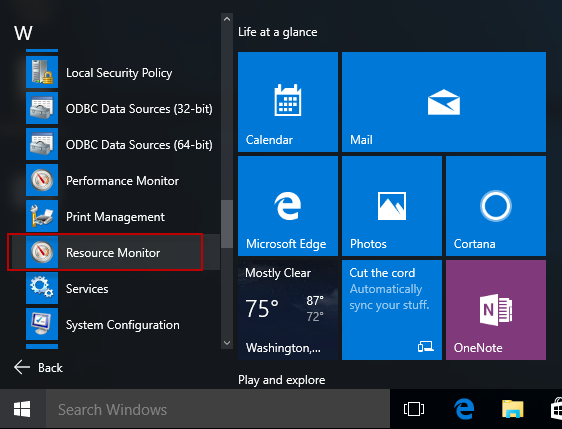
Task: Launch the Microsoft Edge tile
Action: tap(288, 206)
